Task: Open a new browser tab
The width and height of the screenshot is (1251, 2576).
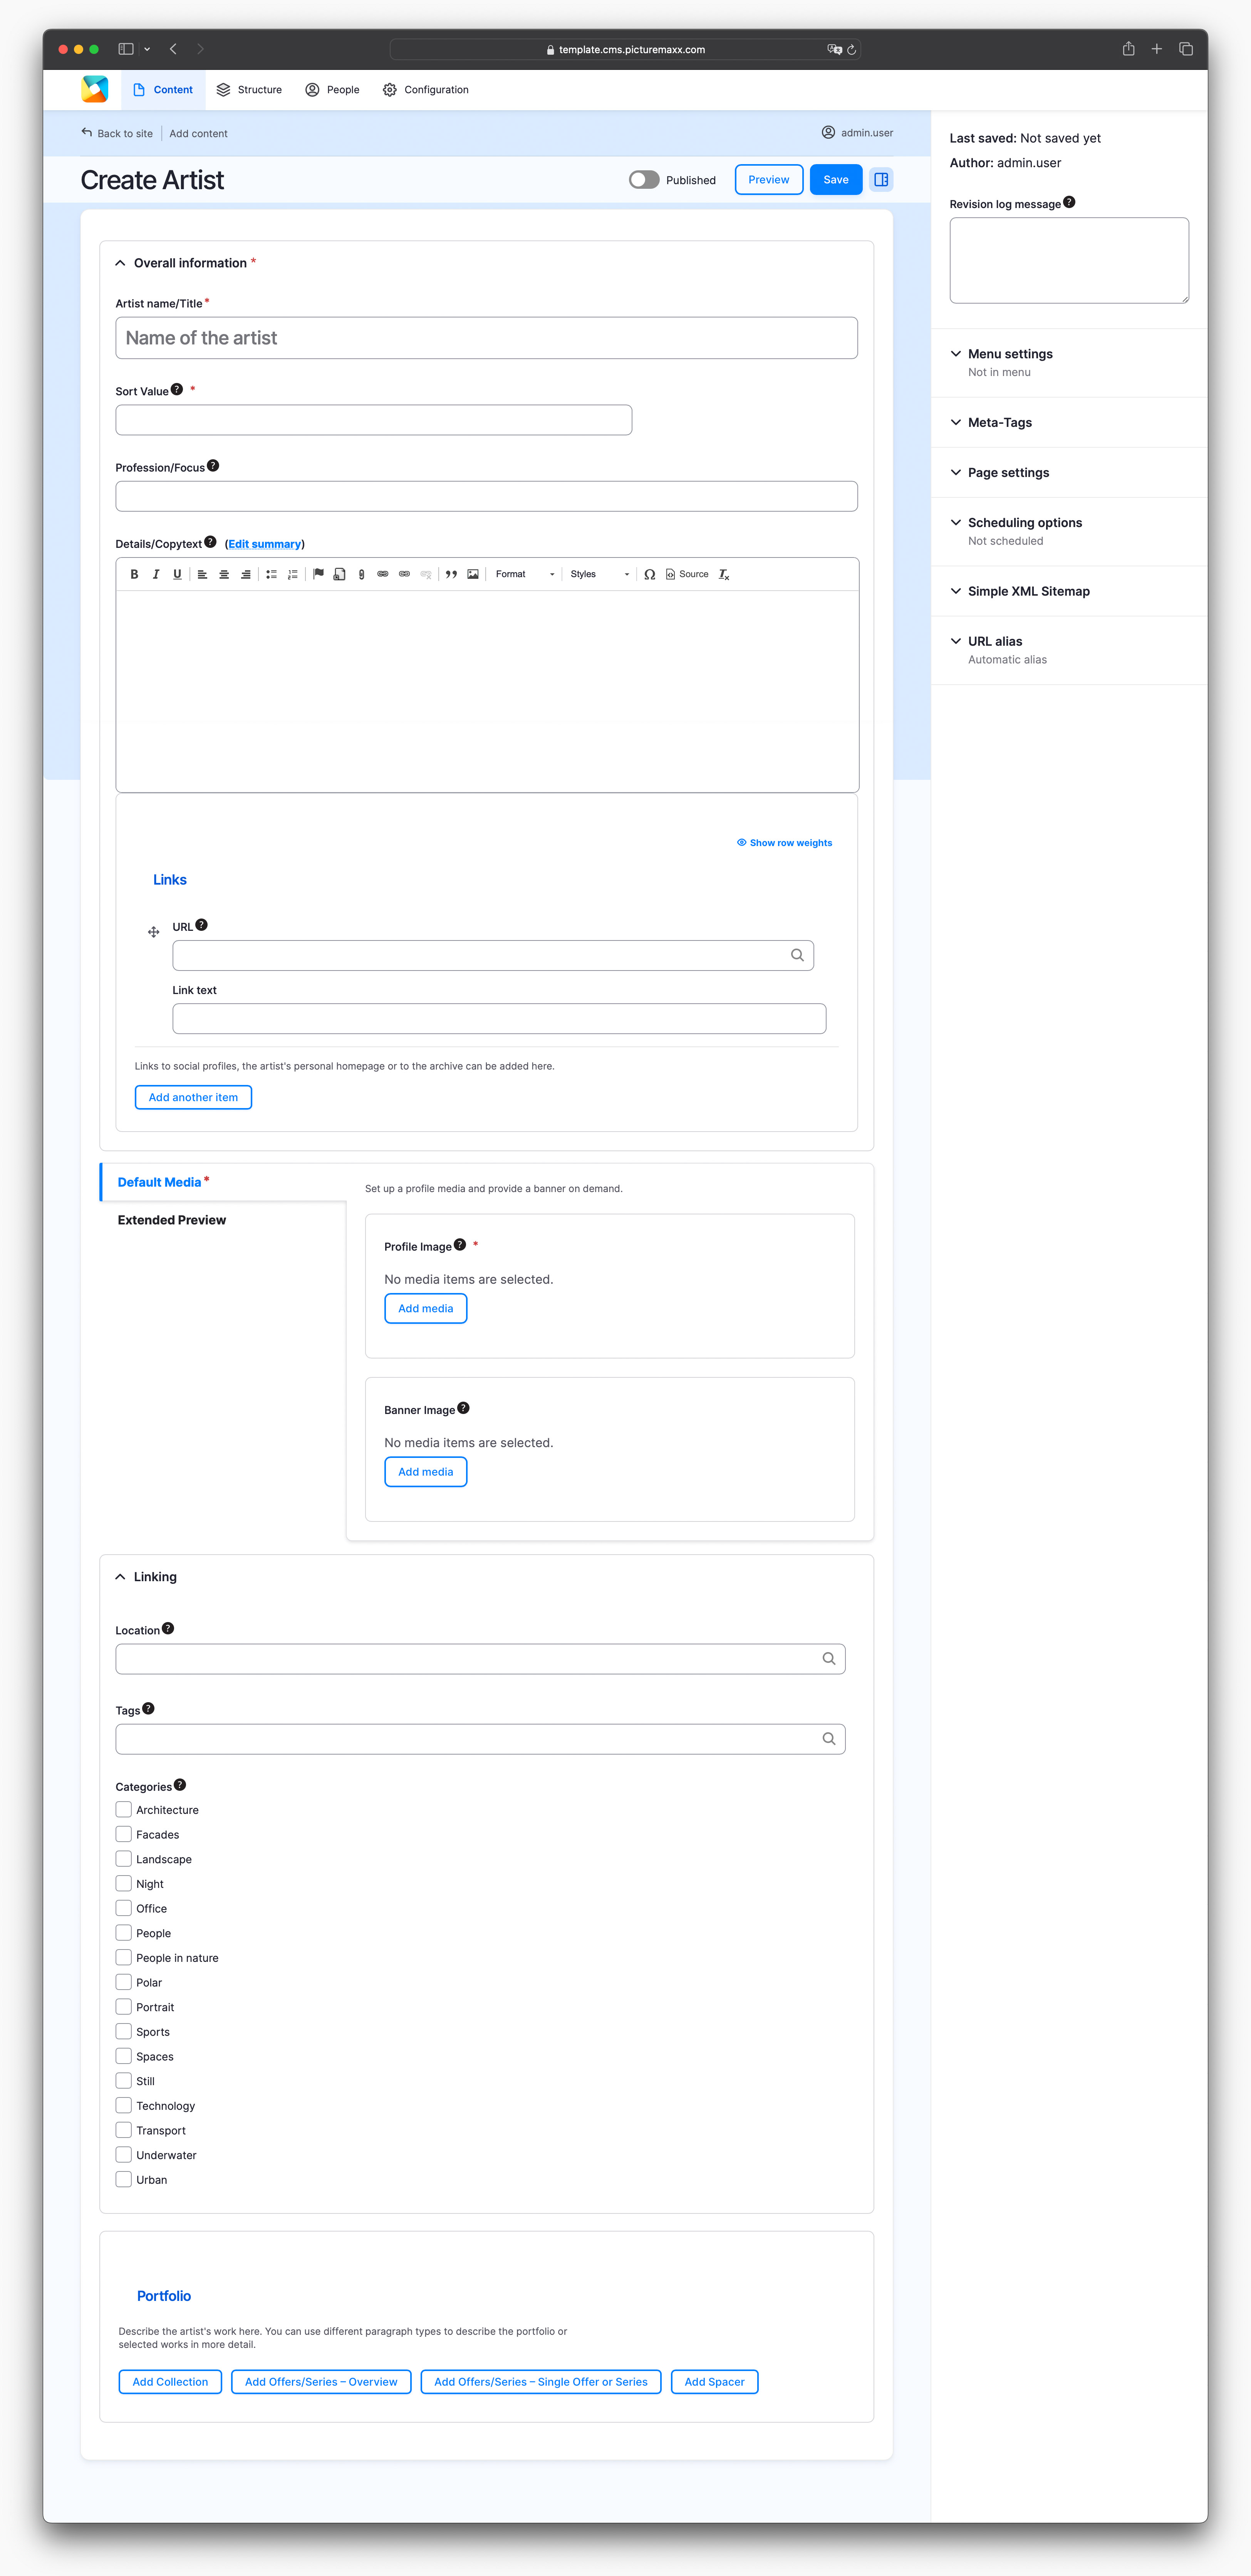Action: point(1157,49)
